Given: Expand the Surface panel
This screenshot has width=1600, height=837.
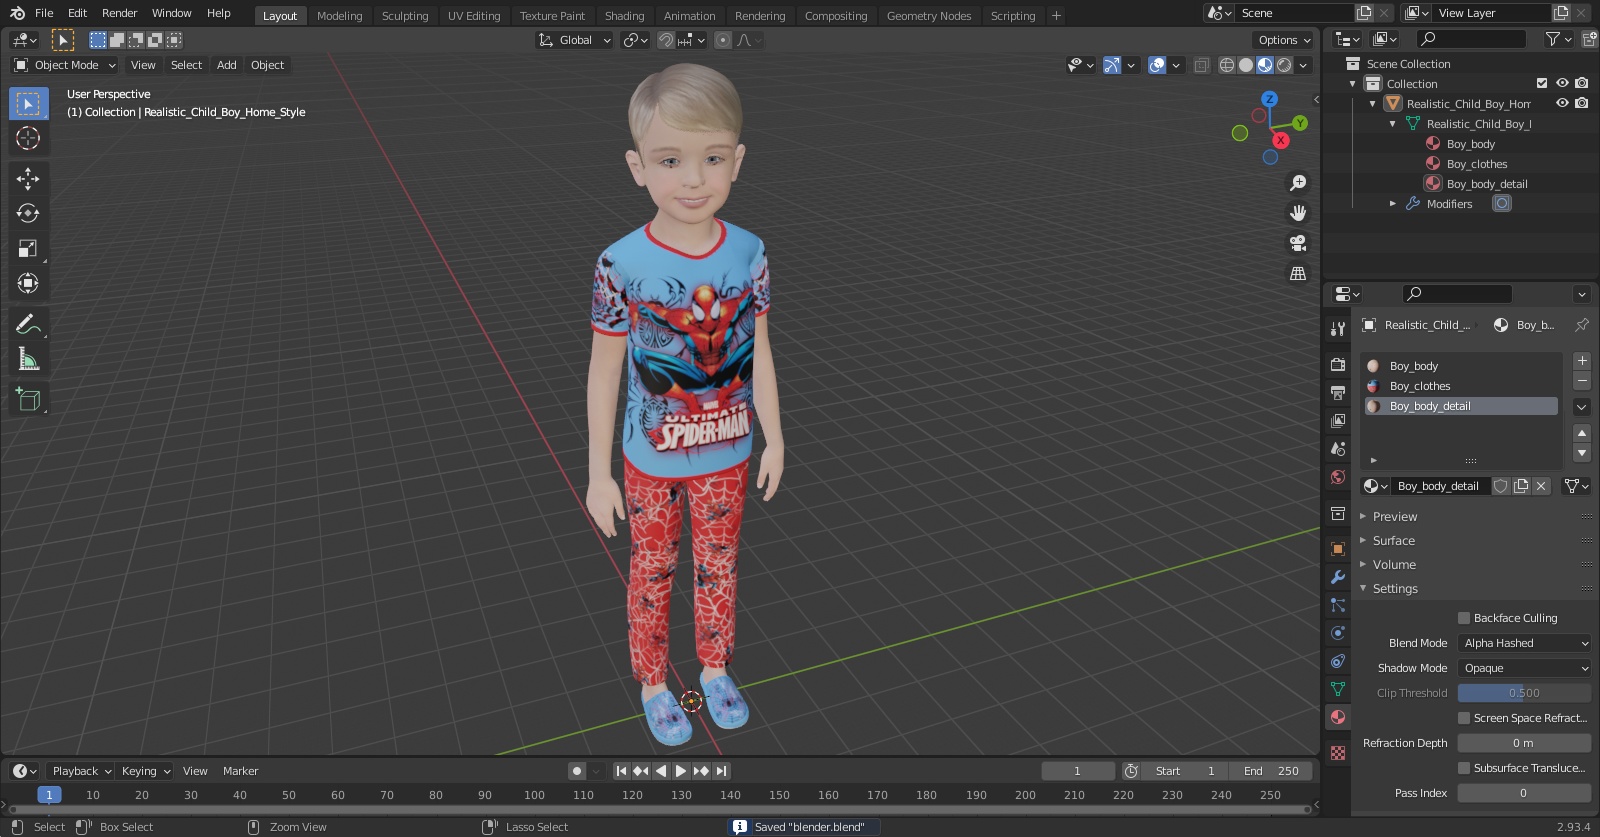Looking at the screenshot, I should coord(1393,541).
